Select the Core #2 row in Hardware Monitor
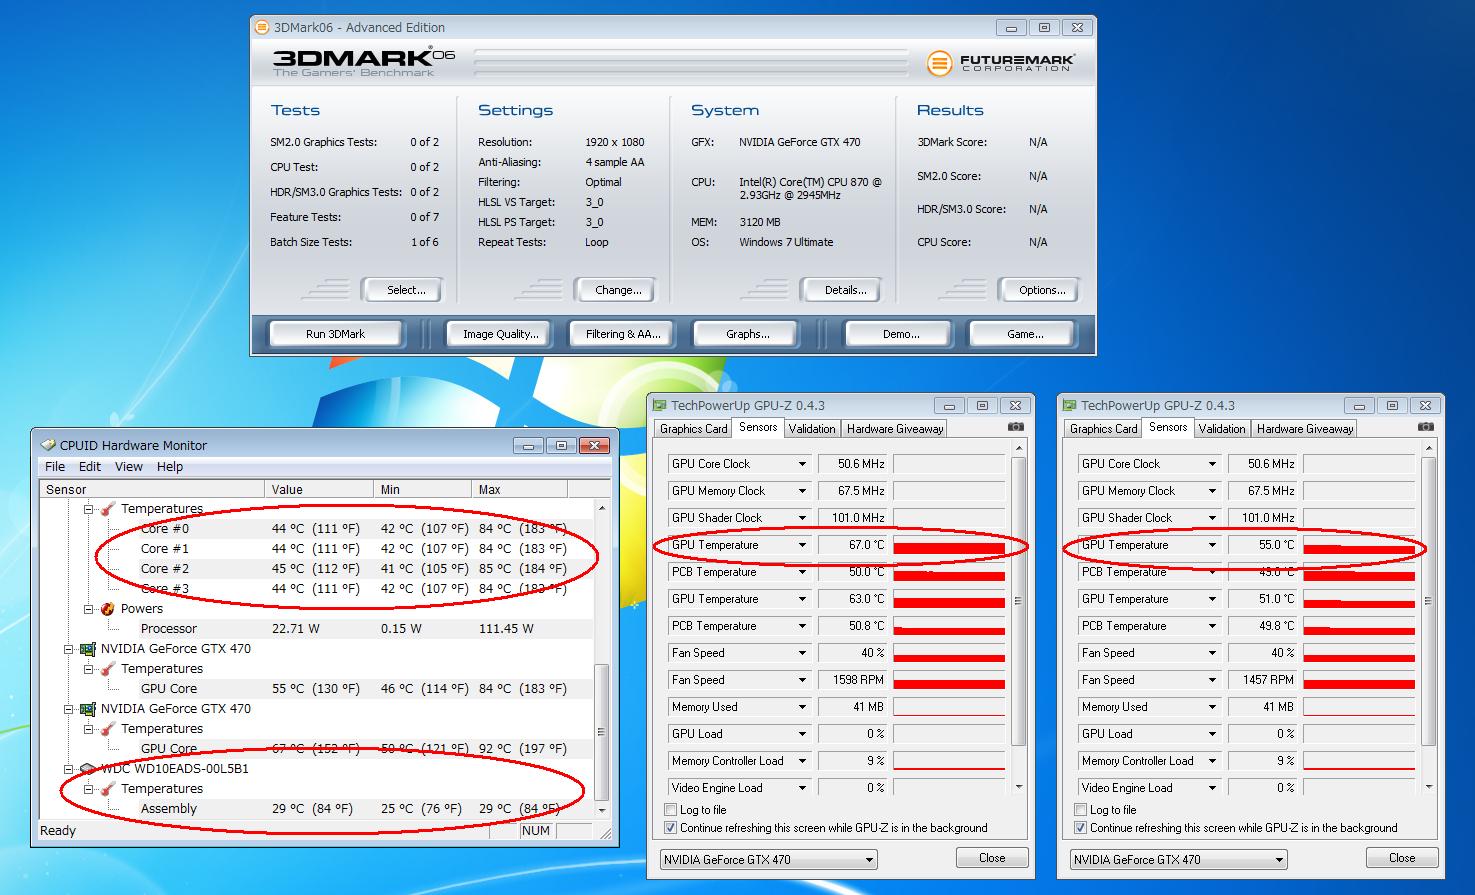Viewport: 1475px width, 895px height. pyautogui.click(x=318, y=568)
